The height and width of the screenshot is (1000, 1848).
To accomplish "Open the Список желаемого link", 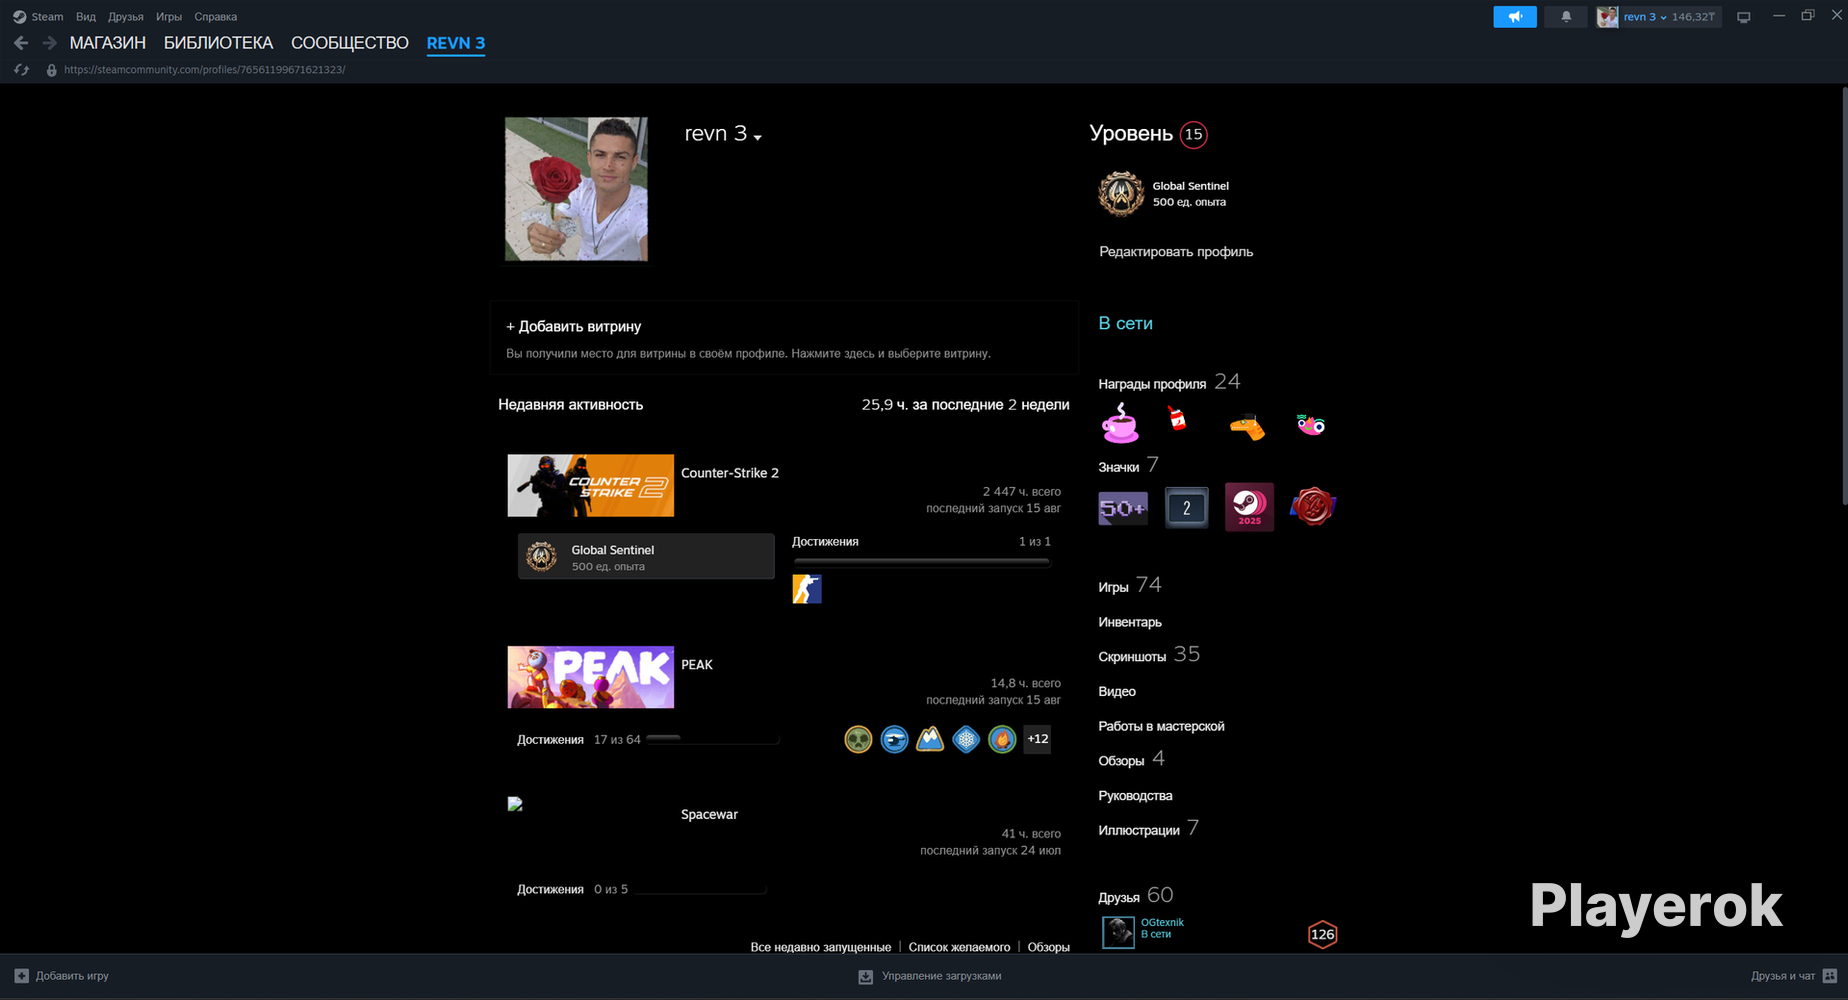I will [959, 947].
